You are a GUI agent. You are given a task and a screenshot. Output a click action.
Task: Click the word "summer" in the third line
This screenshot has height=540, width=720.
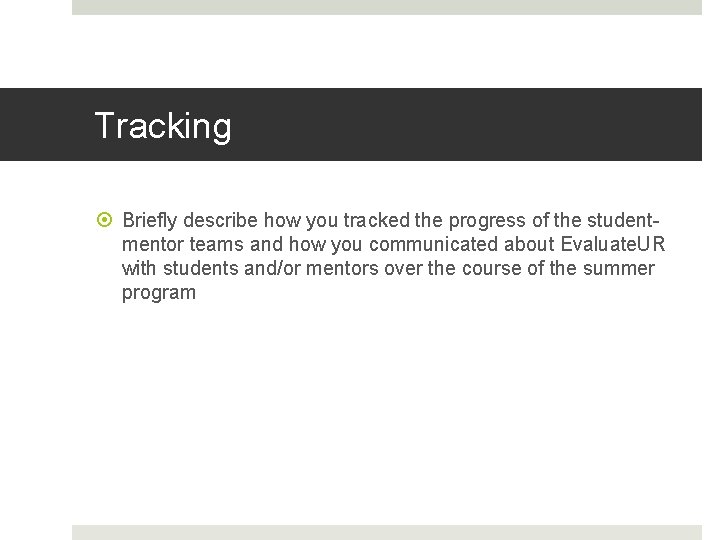click(x=620, y=269)
